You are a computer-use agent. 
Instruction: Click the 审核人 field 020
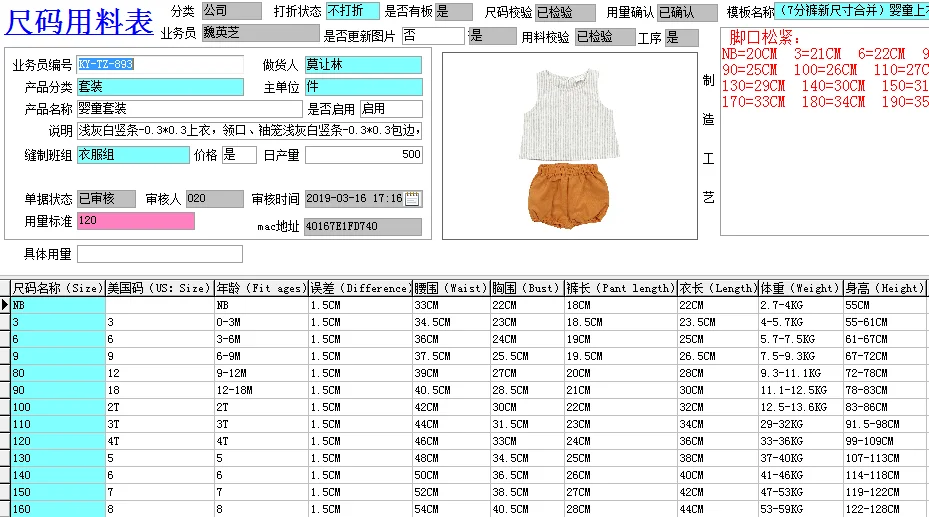214,199
